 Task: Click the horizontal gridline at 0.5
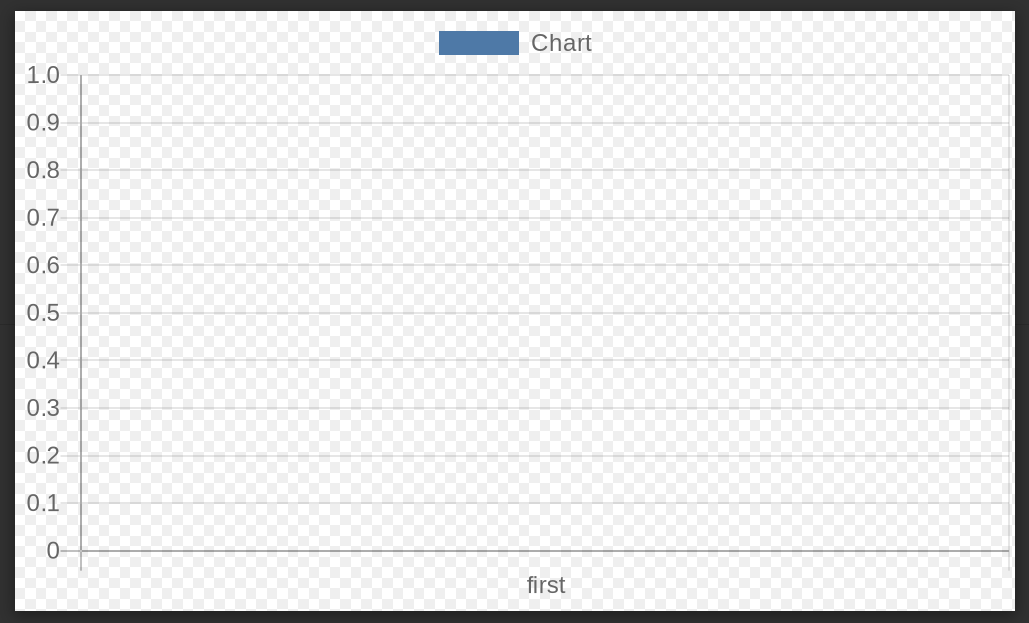coord(545,312)
